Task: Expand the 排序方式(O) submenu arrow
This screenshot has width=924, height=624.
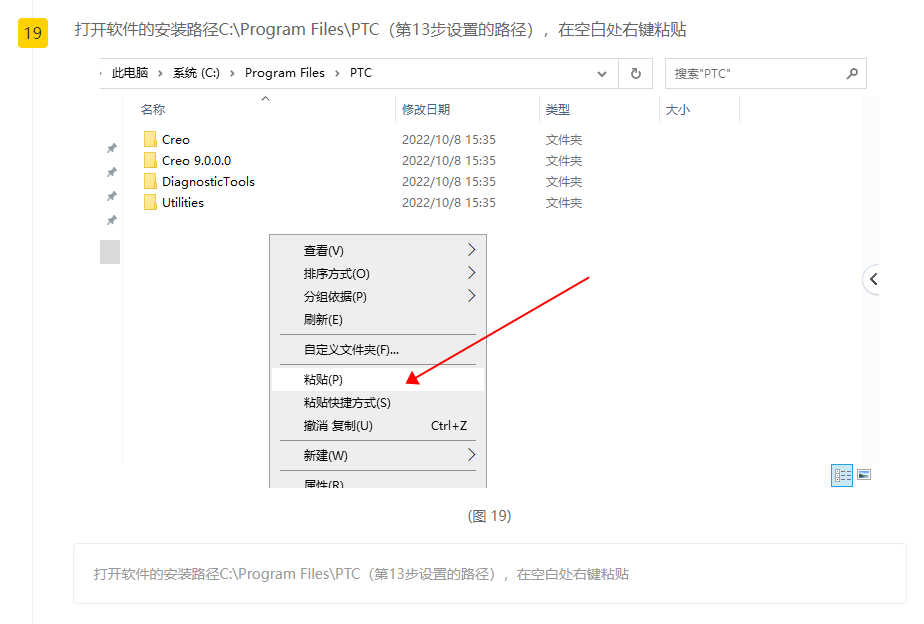Action: tap(471, 273)
